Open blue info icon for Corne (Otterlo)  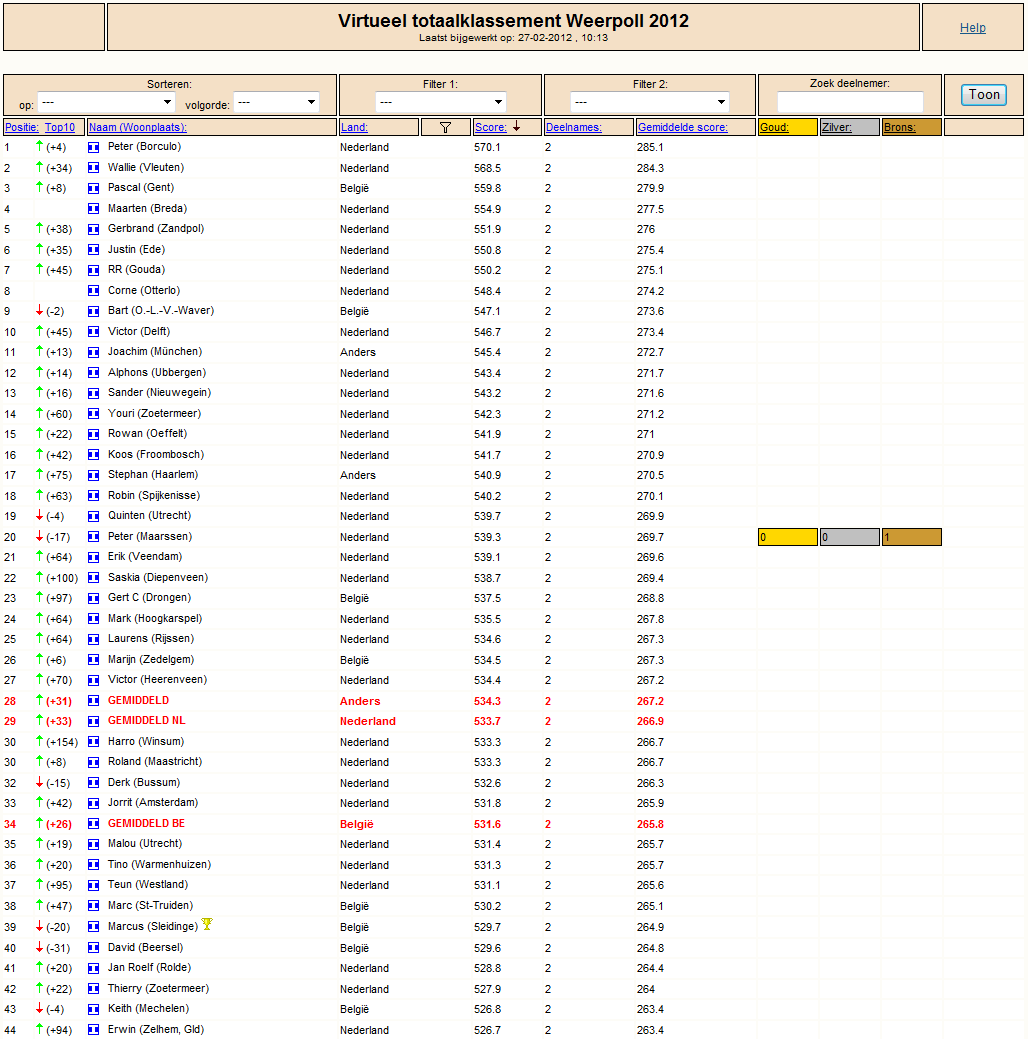tap(93, 291)
